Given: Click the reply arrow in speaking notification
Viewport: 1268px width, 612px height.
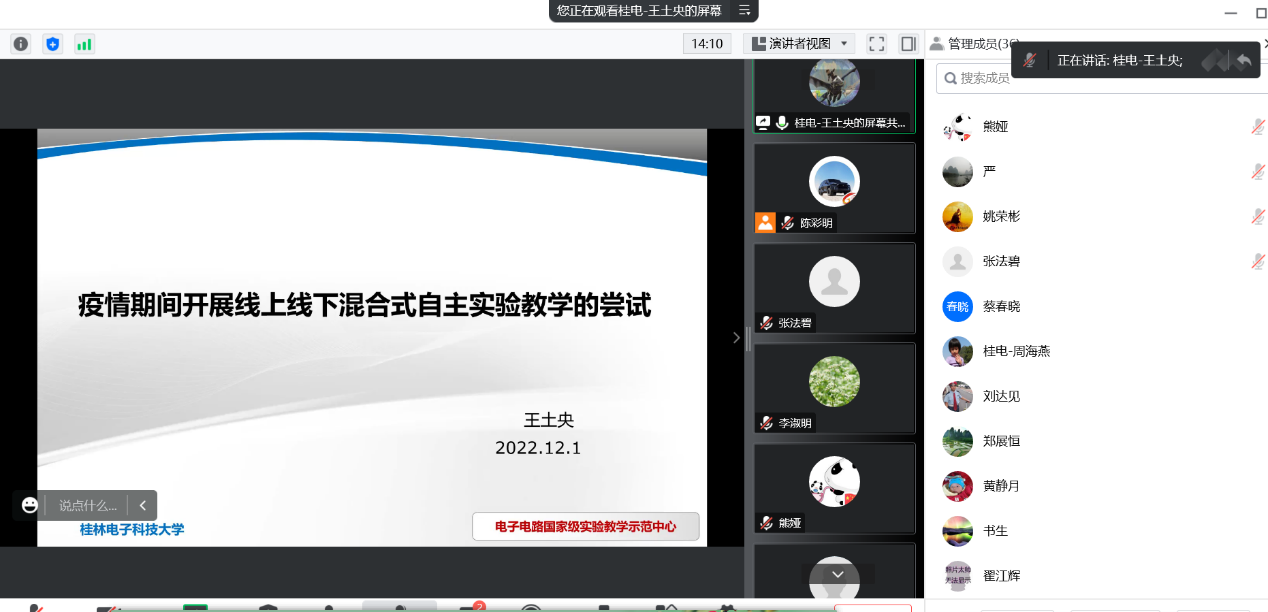Looking at the screenshot, I should [1244, 60].
